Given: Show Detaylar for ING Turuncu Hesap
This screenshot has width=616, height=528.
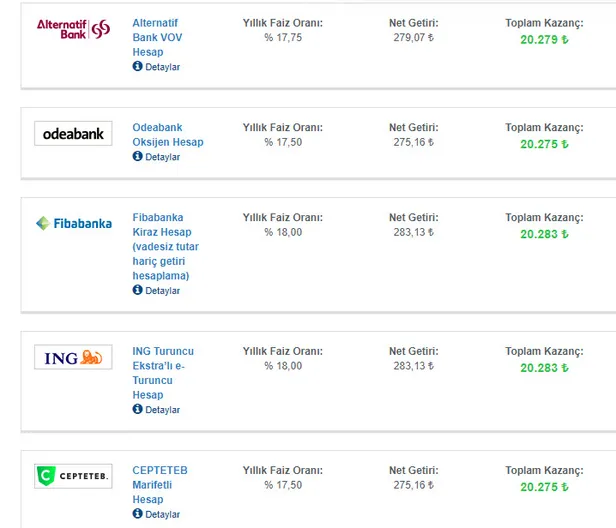Looking at the screenshot, I should pos(162,410).
